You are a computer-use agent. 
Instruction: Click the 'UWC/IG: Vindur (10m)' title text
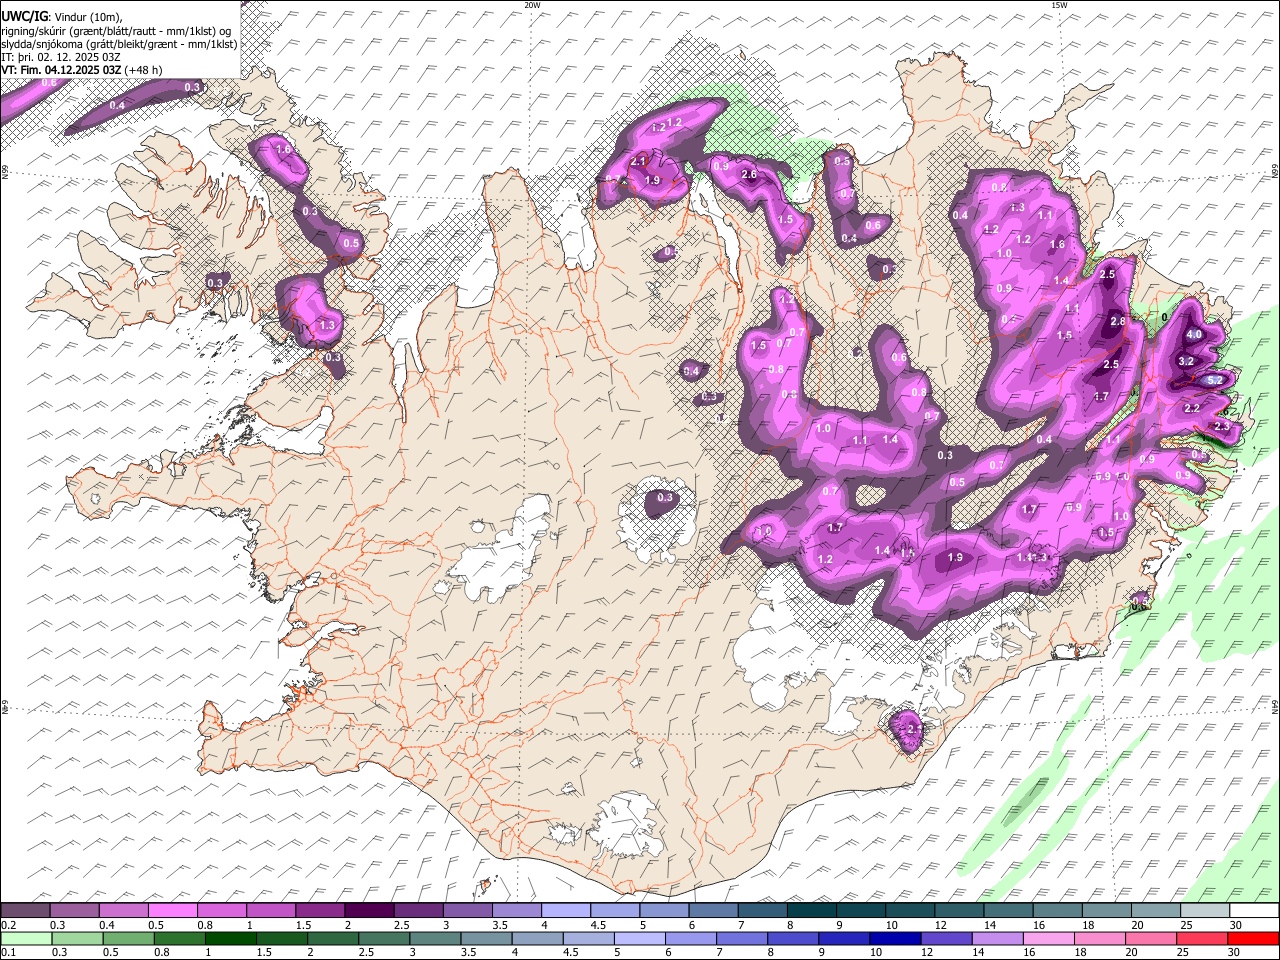61,15
